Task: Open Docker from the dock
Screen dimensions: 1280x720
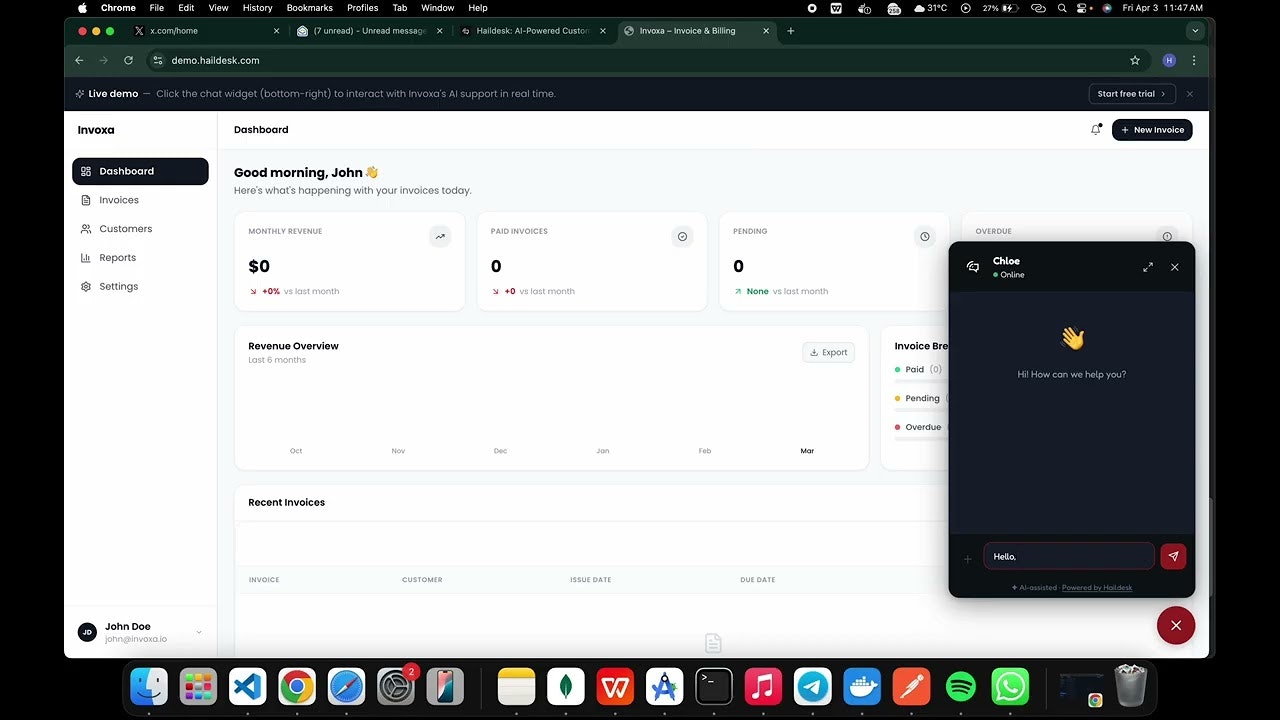Action: pos(862,687)
